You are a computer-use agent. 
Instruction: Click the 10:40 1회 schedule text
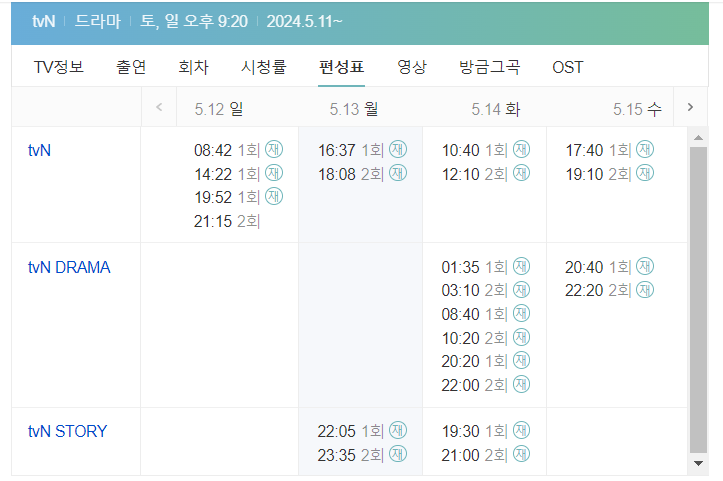point(474,150)
